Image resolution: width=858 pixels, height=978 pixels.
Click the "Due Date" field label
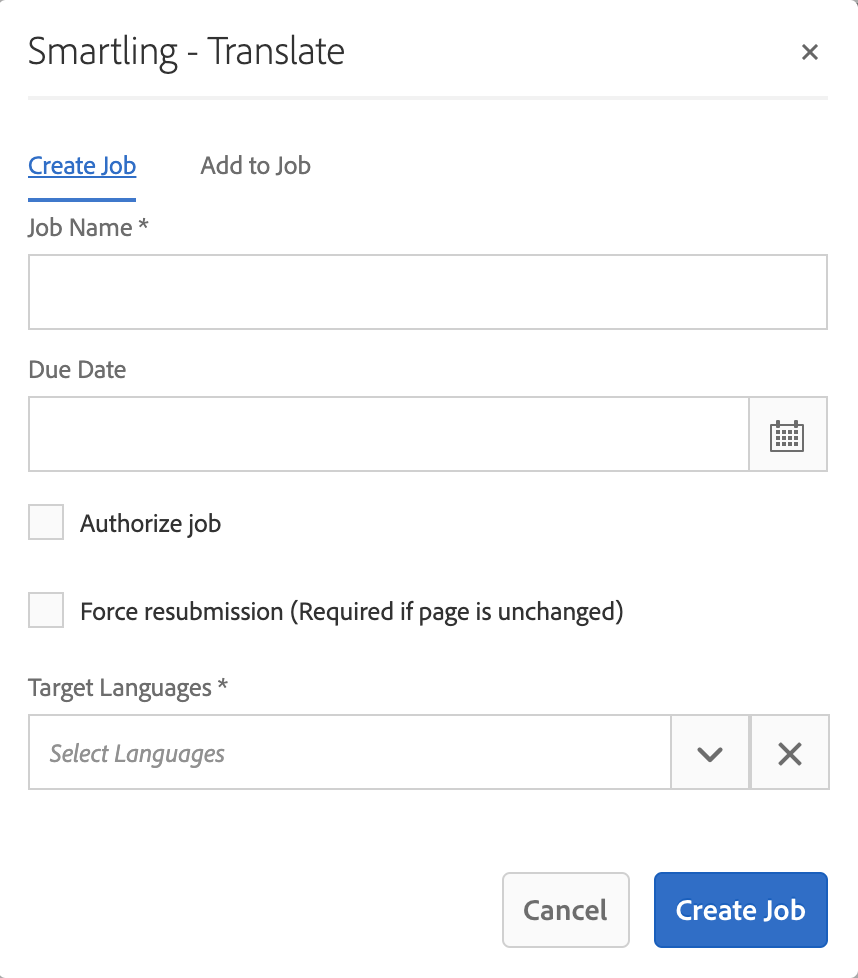(77, 370)
